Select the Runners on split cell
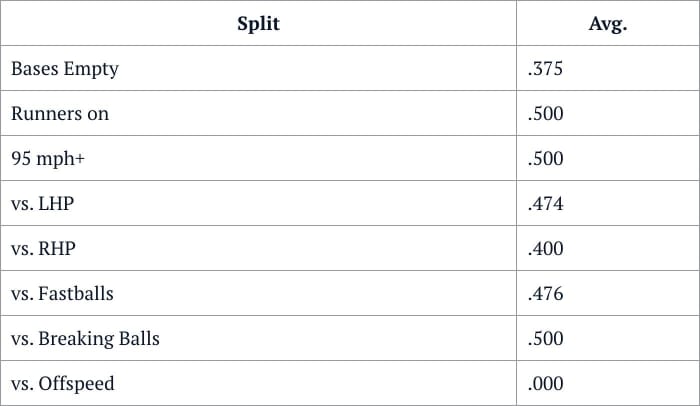700x406 pixels. (60, 114)
